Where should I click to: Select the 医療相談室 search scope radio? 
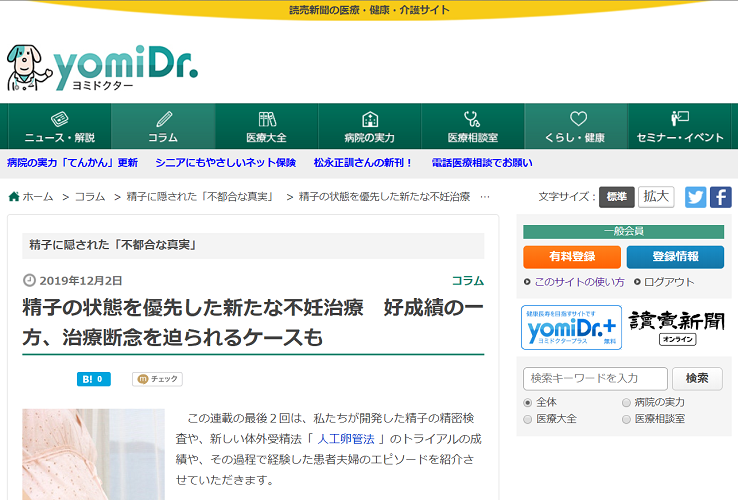626,419
